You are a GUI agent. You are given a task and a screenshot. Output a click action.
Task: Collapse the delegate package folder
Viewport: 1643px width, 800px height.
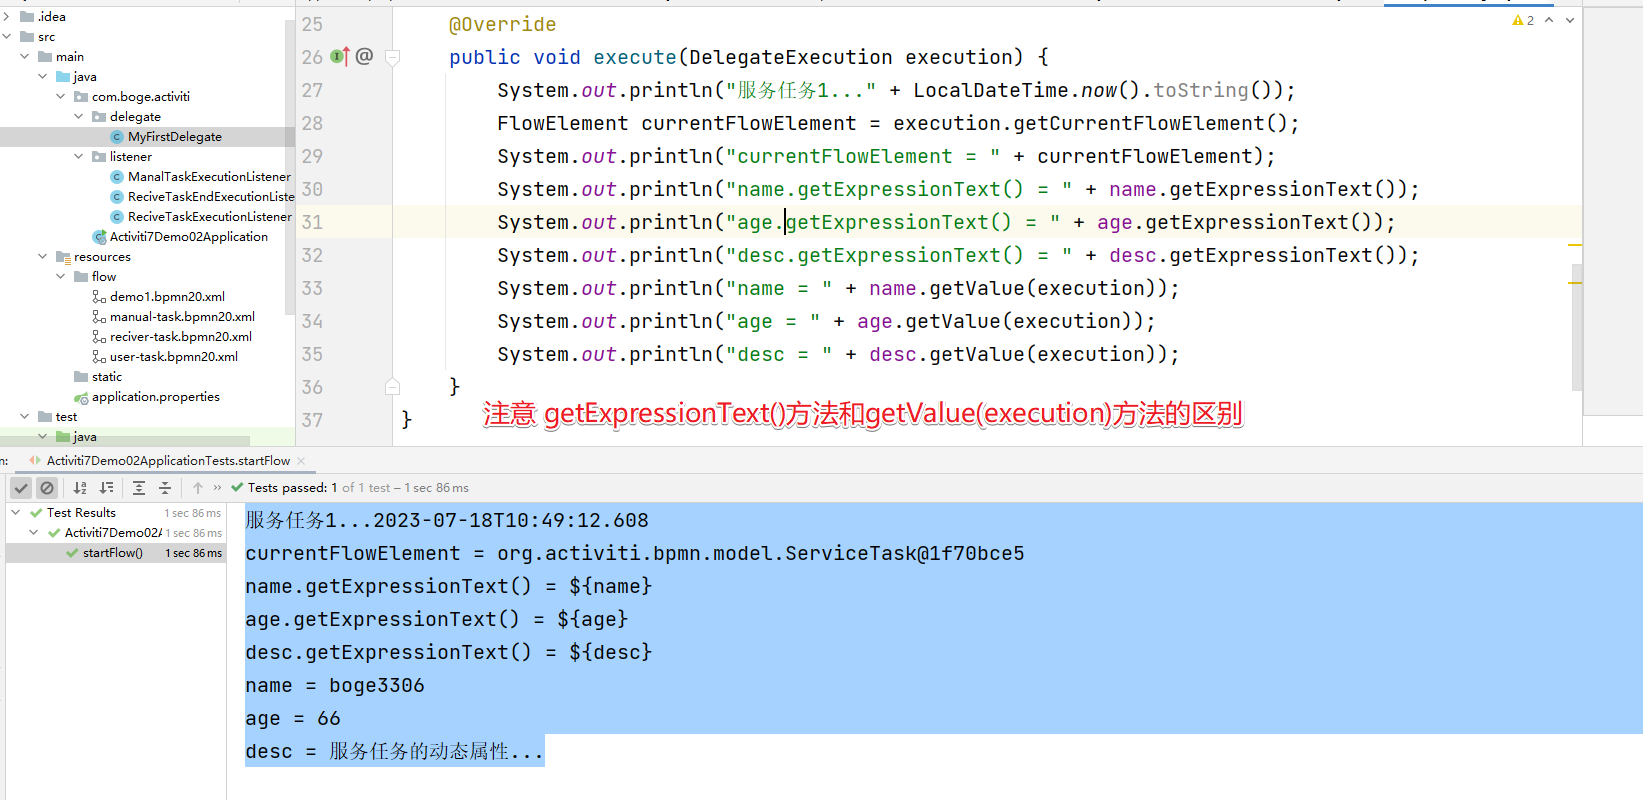pyautogui.click(x=79, y=117)
